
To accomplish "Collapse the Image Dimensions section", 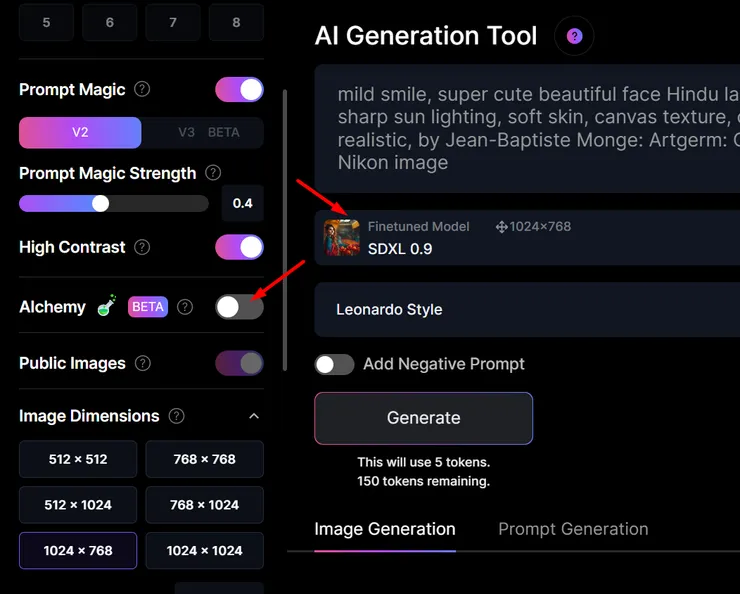I will coord(254,416).
